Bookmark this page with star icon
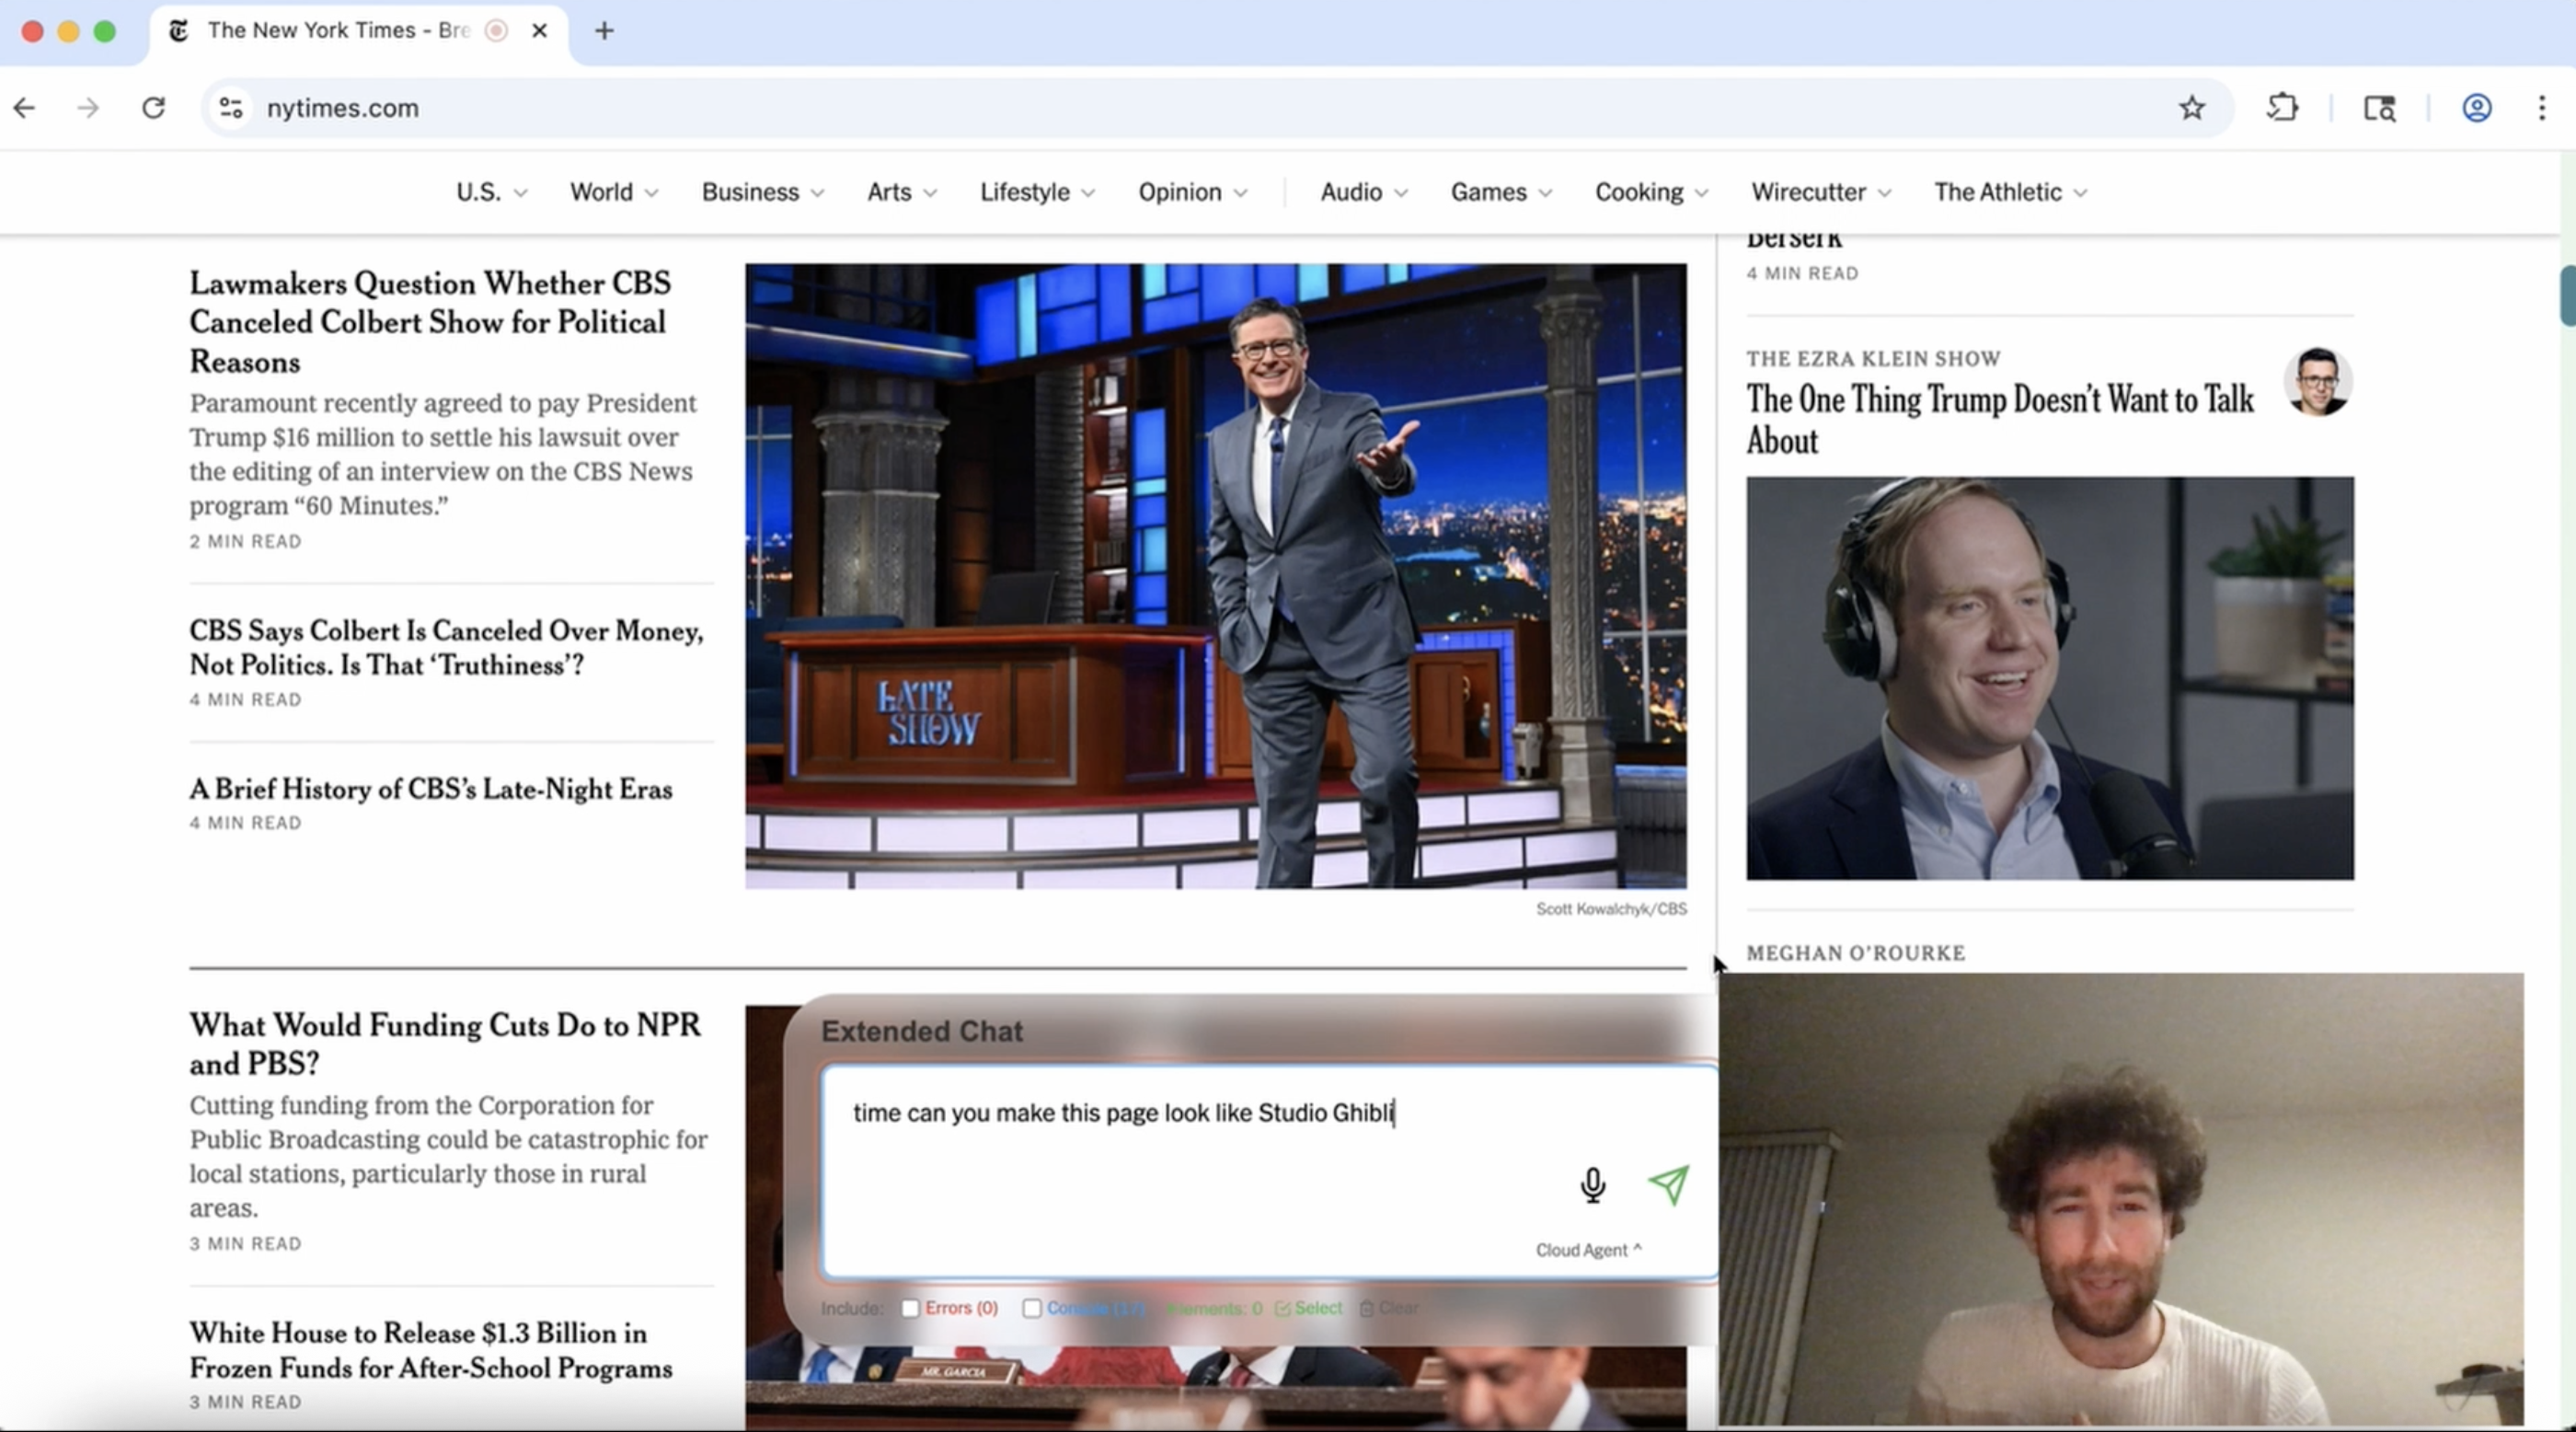This screenshot has width=2576, height=1432. point(2191,108)
